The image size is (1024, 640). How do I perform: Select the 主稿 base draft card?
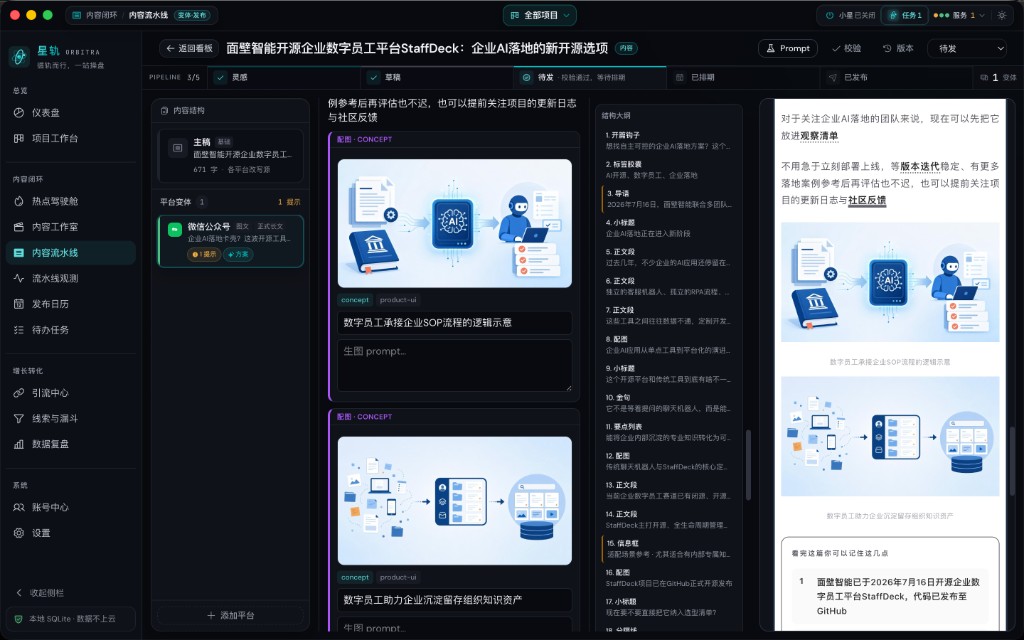pyautogui.click(x=231, y=155)
